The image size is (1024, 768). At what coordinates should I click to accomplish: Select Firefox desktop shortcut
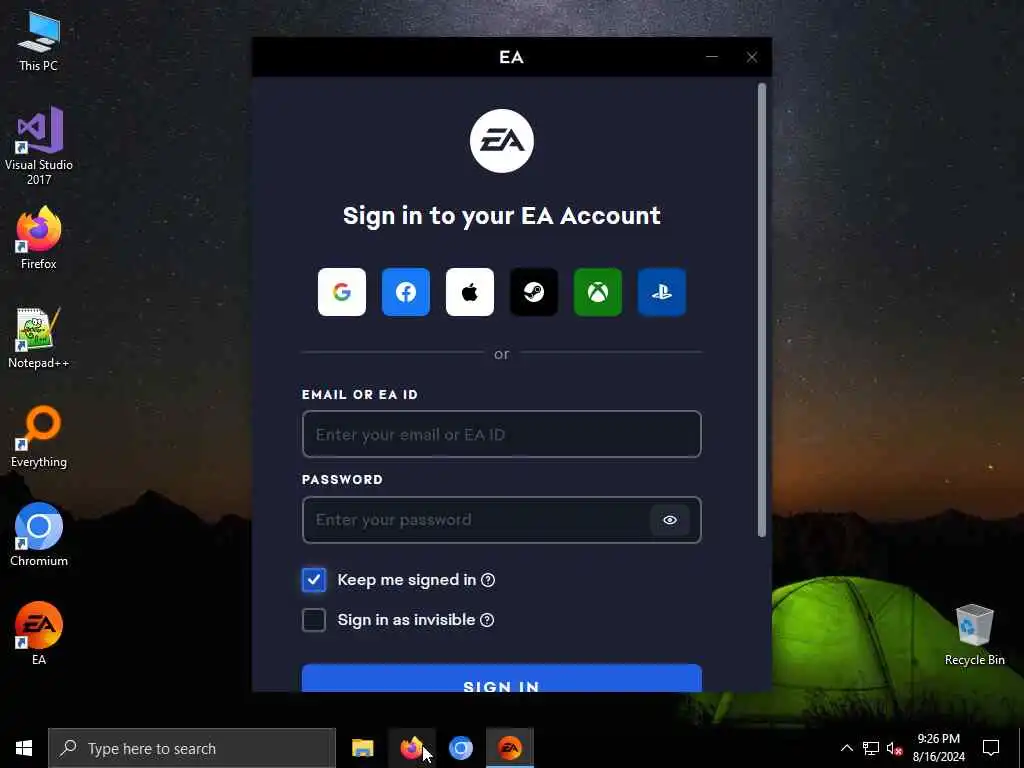(x=39, y=238)
